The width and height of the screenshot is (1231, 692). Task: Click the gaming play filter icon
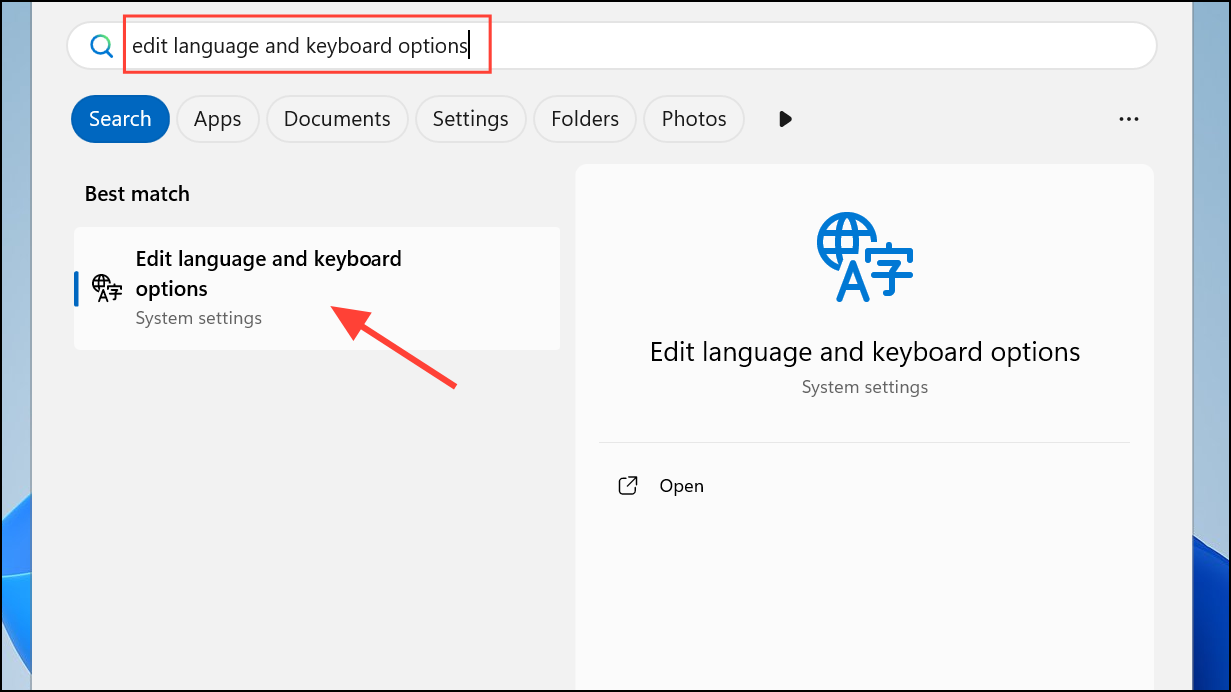tap(784, 119)
